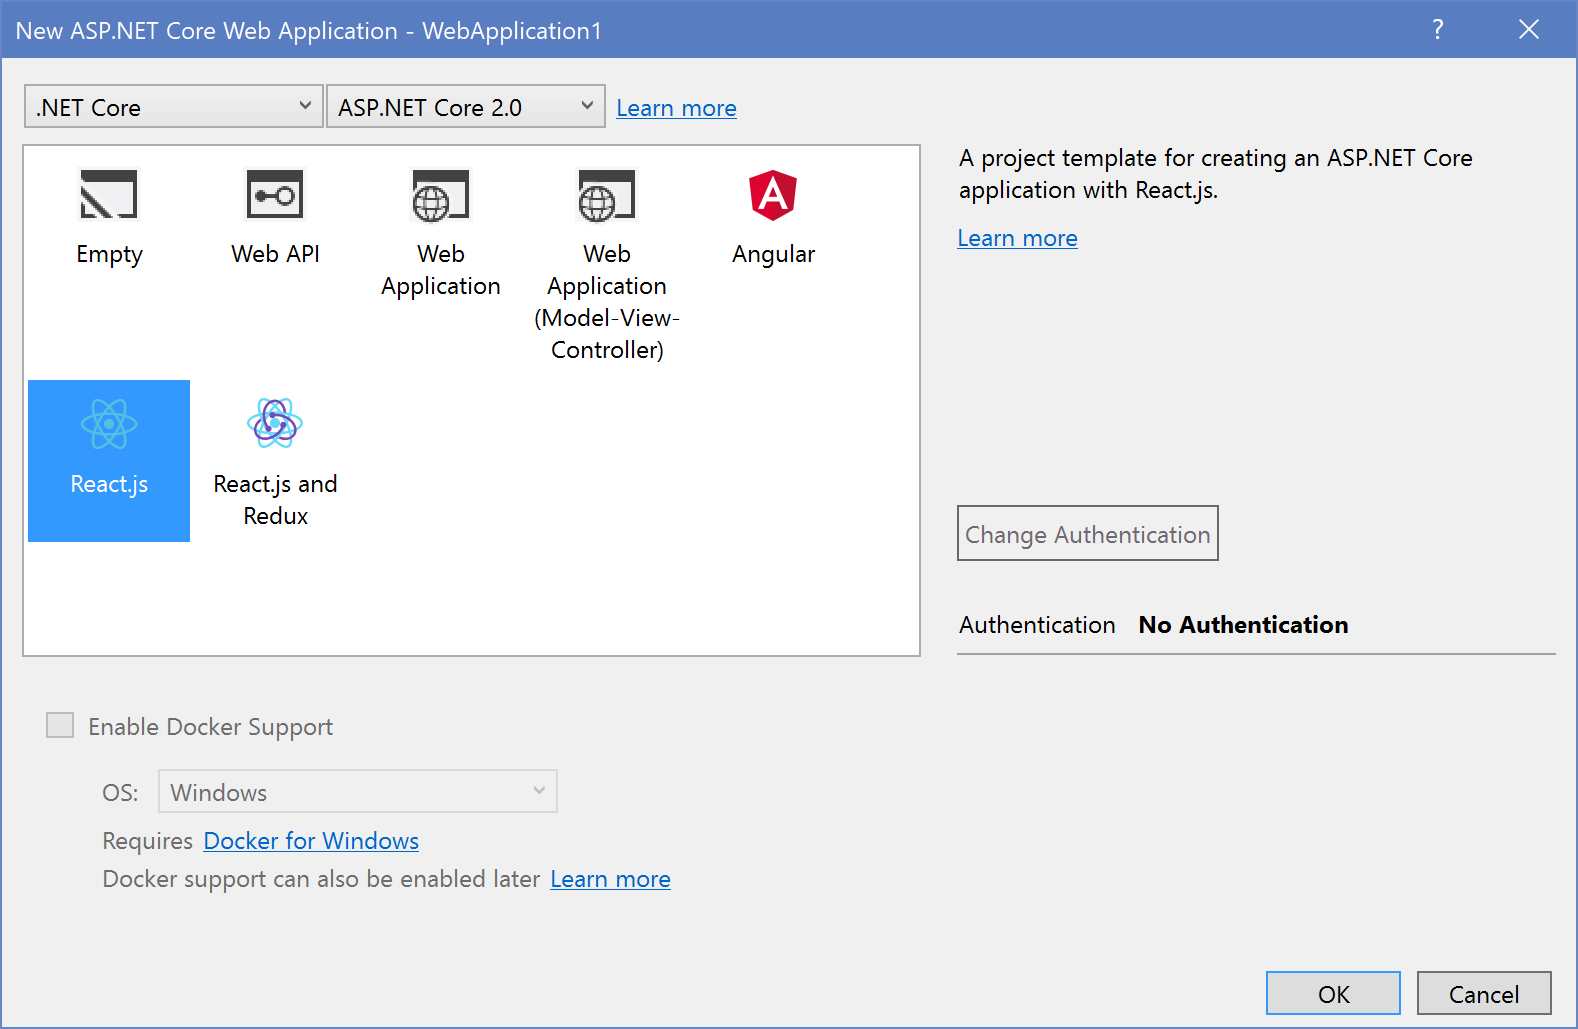Screen dimensions: 1578x1029
Task: Click the React.js and Redux label text
Action: pyautogui.click(x=275, y=500)
